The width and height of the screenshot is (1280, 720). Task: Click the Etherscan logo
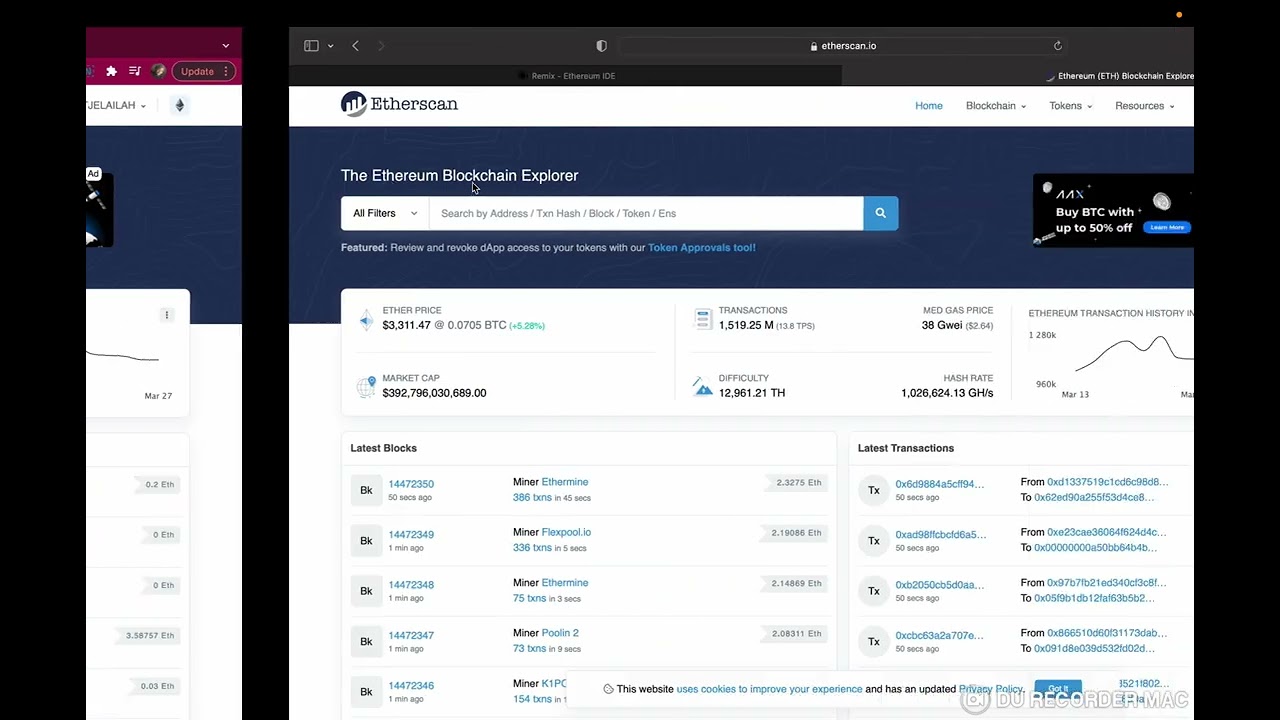(399, 104)
